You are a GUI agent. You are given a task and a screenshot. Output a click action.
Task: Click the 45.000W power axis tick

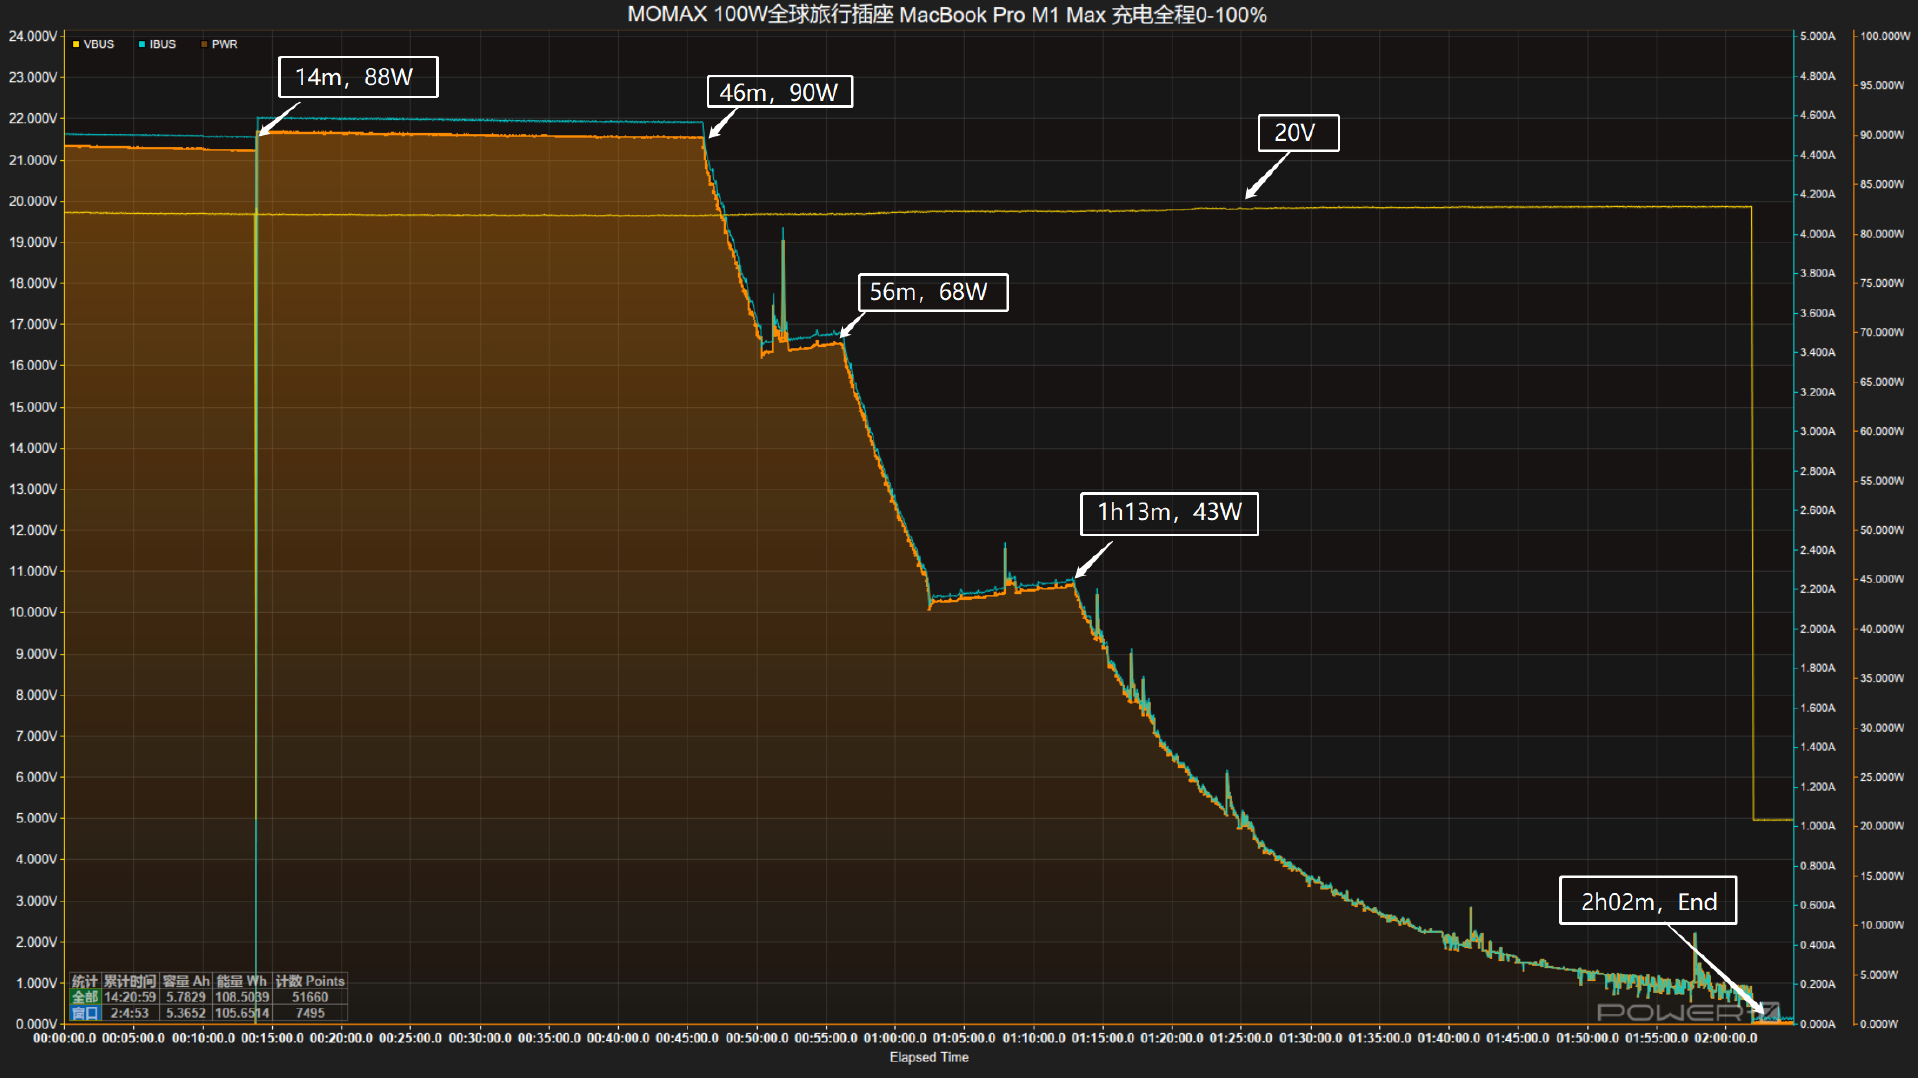click(x=1882, y=579)
